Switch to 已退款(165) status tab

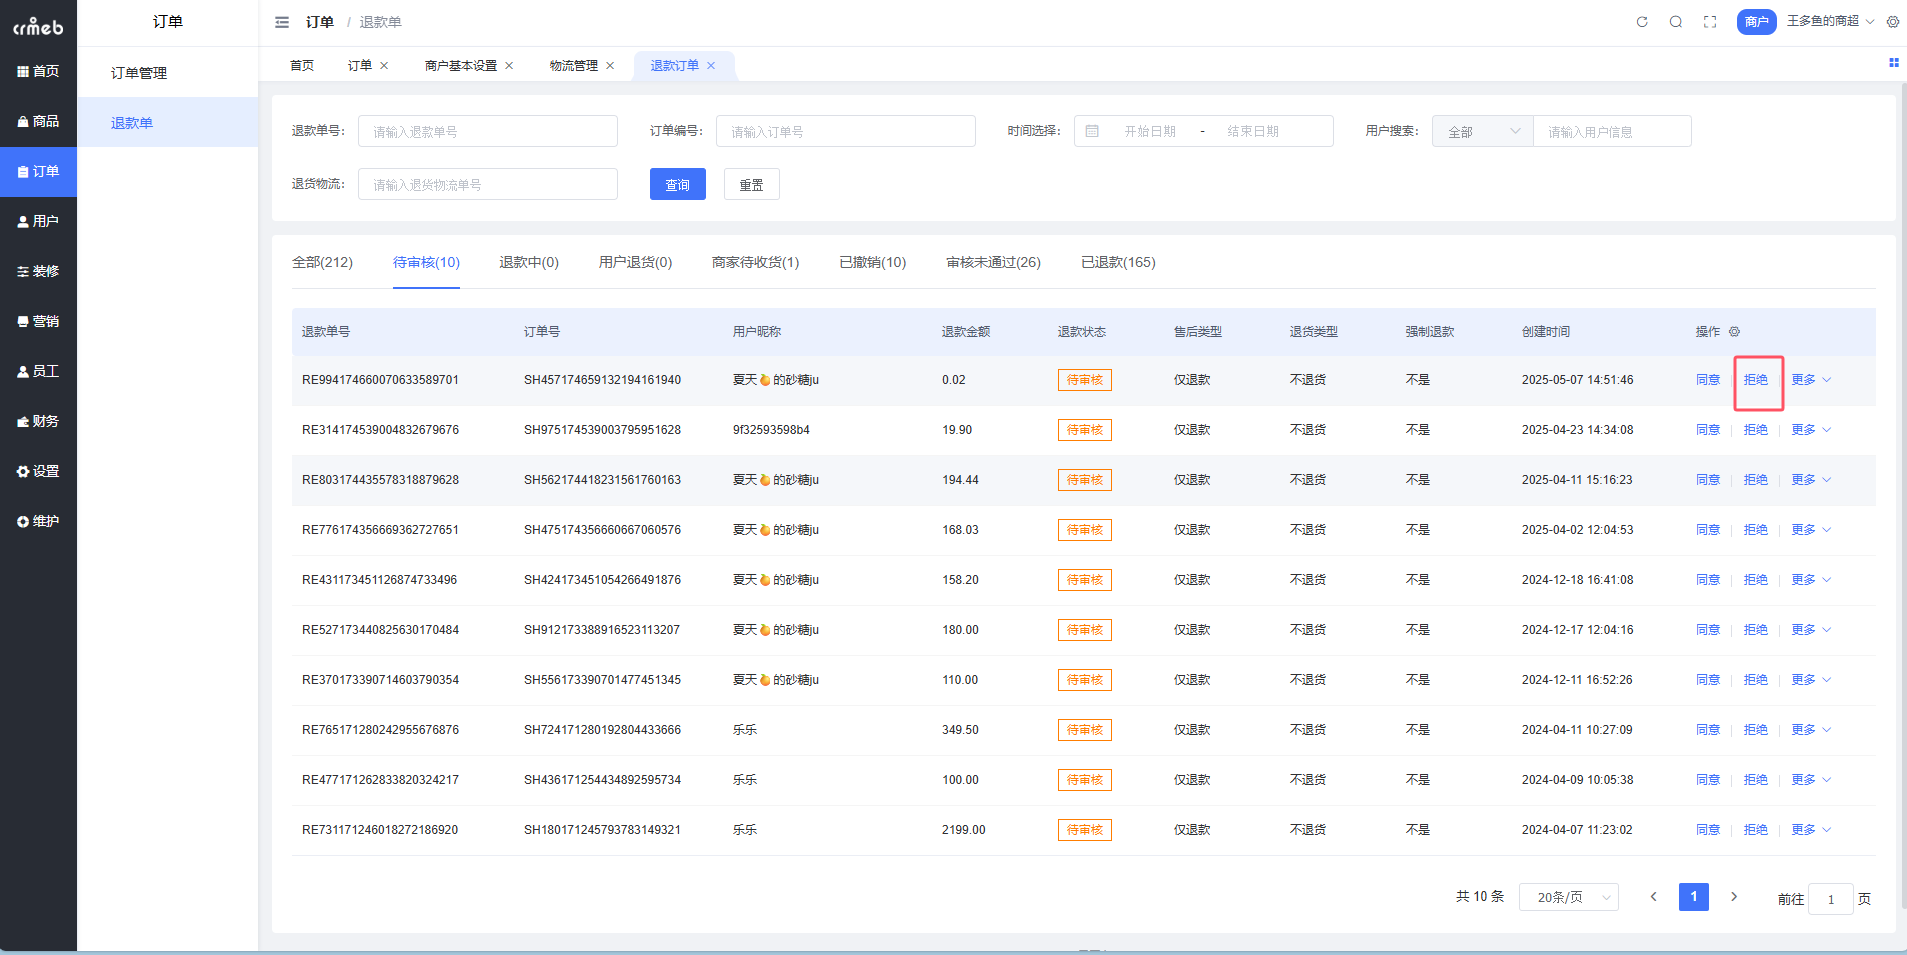(x=1117, y=263)
